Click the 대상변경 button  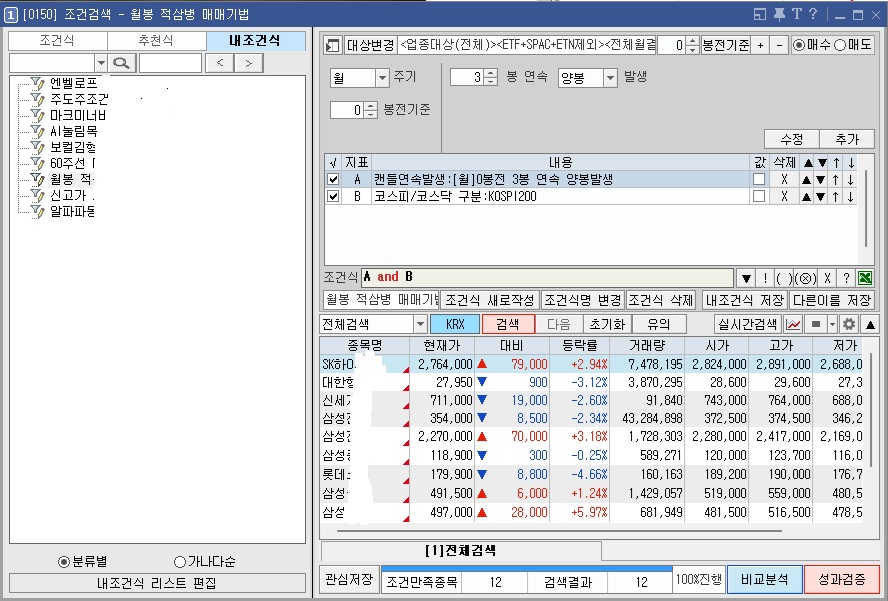click(370, 45)
